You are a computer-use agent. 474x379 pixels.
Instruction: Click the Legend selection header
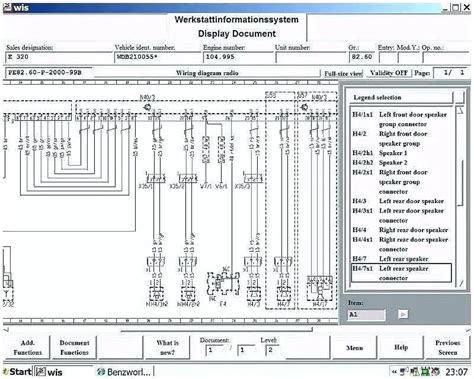400,97
